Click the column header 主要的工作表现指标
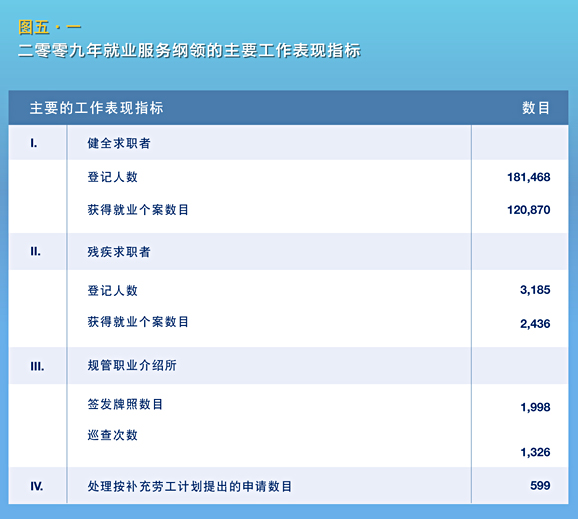Image resolution: width=578 pixels, height=519 pixels. (97, 108)
